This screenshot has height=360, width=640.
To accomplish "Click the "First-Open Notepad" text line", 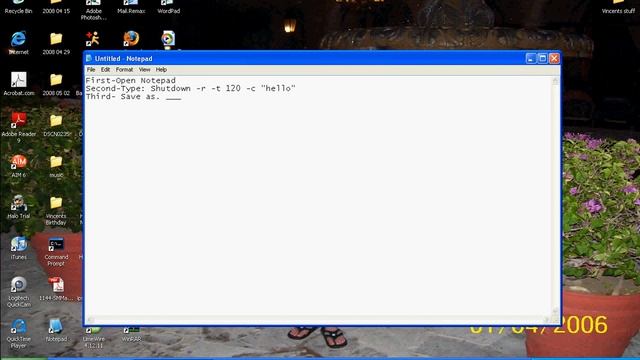I will 131,80.
